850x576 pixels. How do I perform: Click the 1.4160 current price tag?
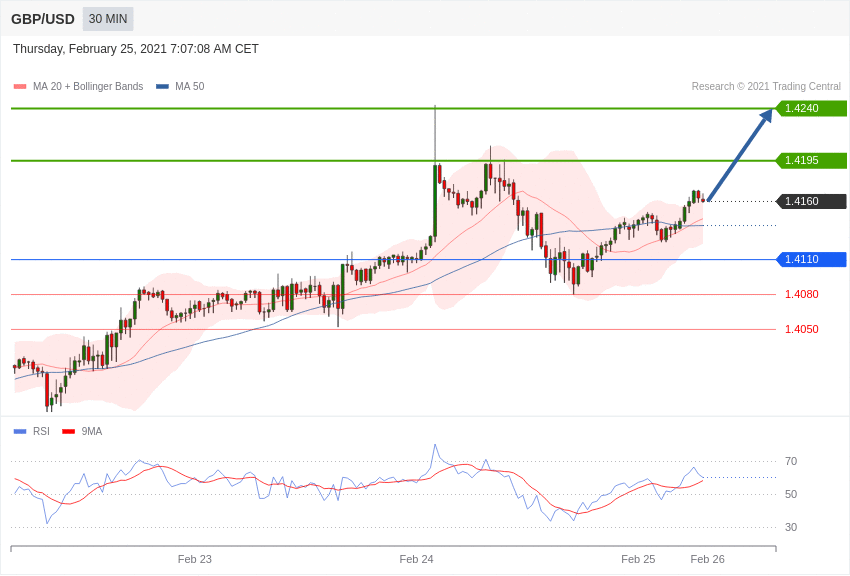[812, 201]
